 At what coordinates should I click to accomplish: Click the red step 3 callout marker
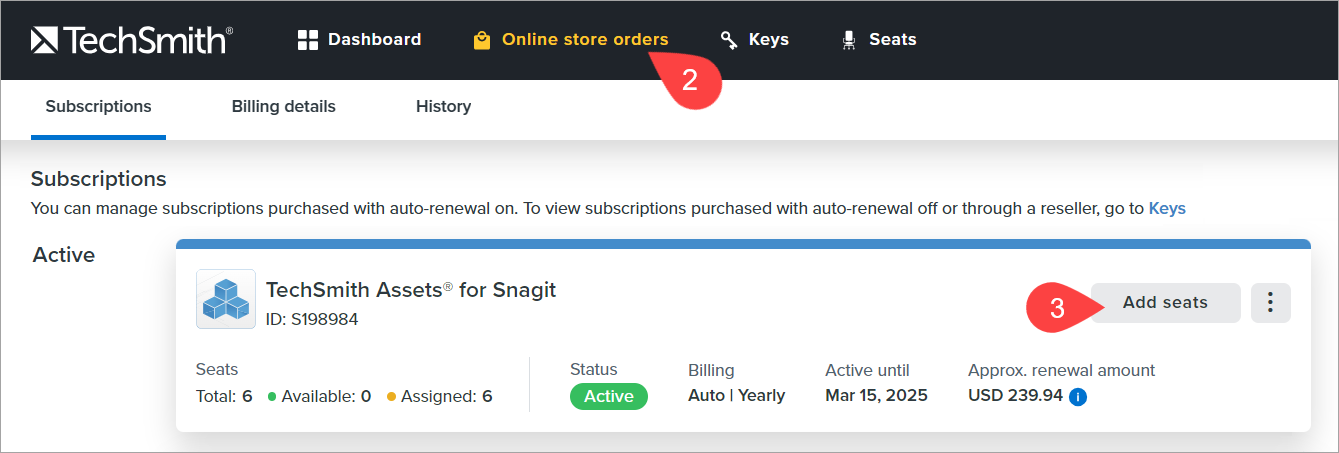1056,308
